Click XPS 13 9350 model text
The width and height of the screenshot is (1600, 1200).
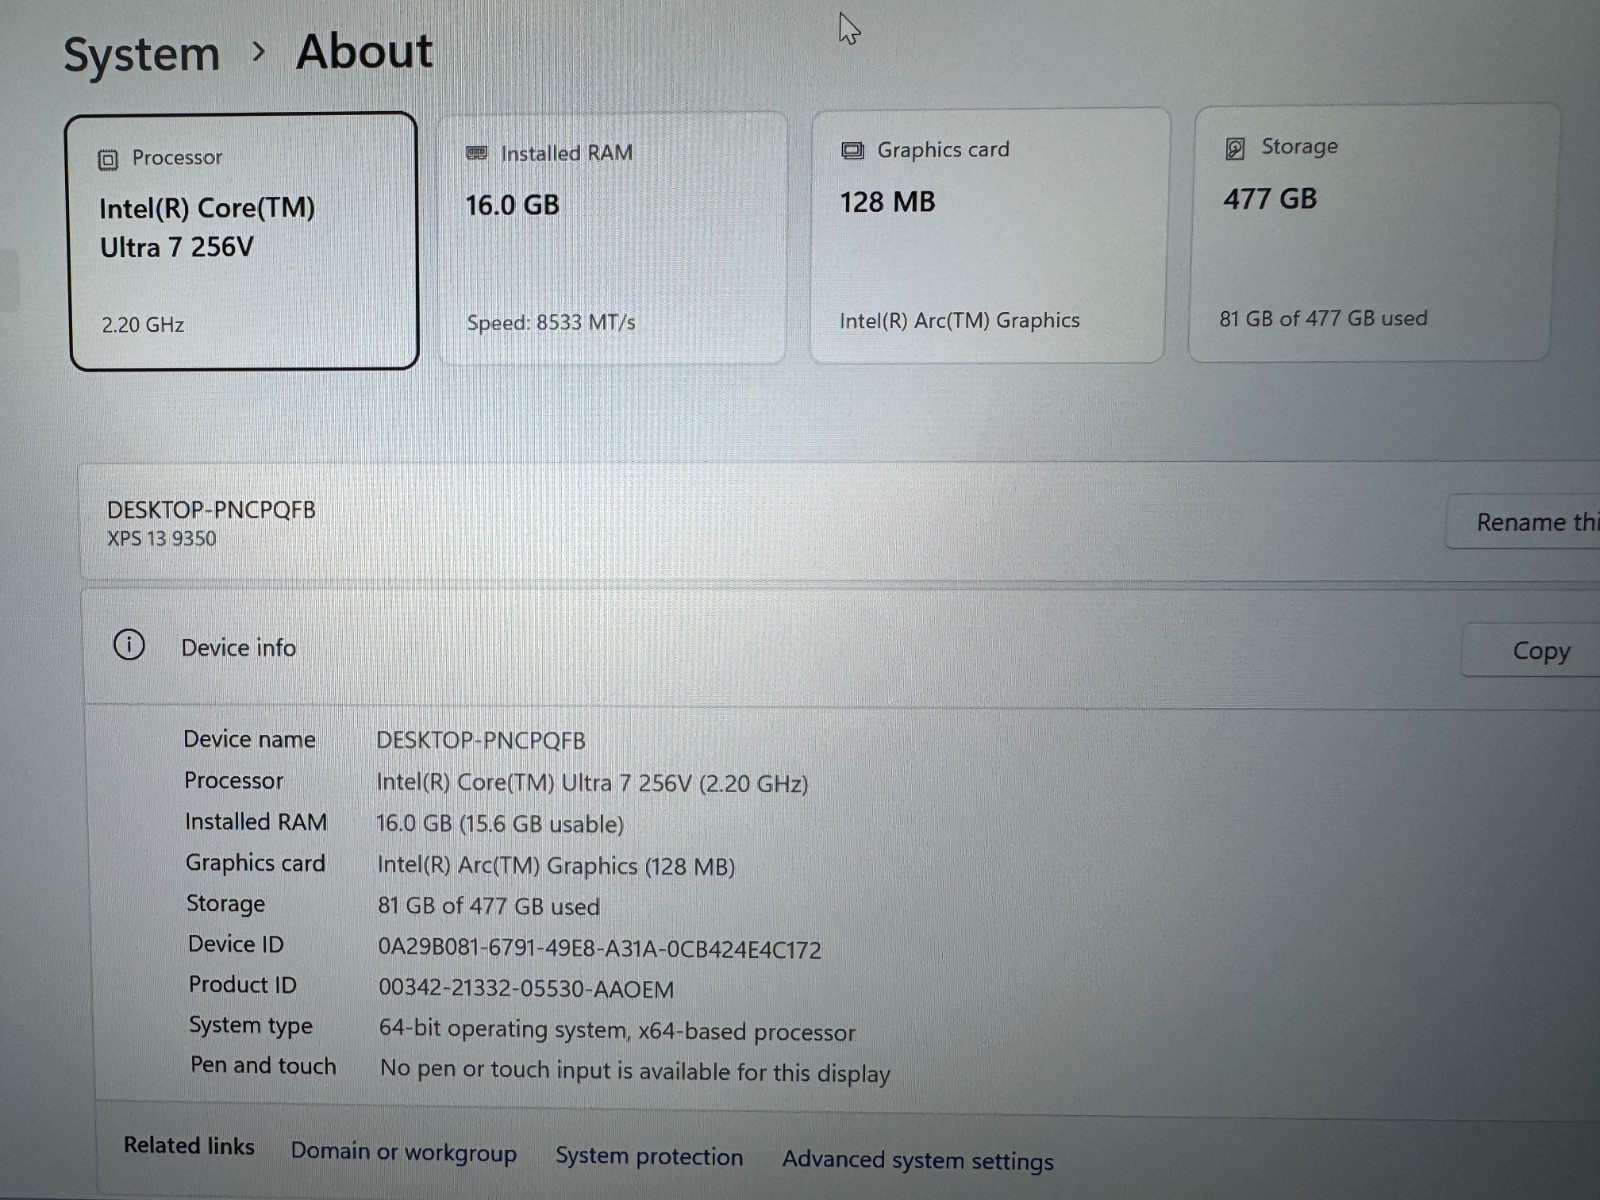tap(162, 538)
